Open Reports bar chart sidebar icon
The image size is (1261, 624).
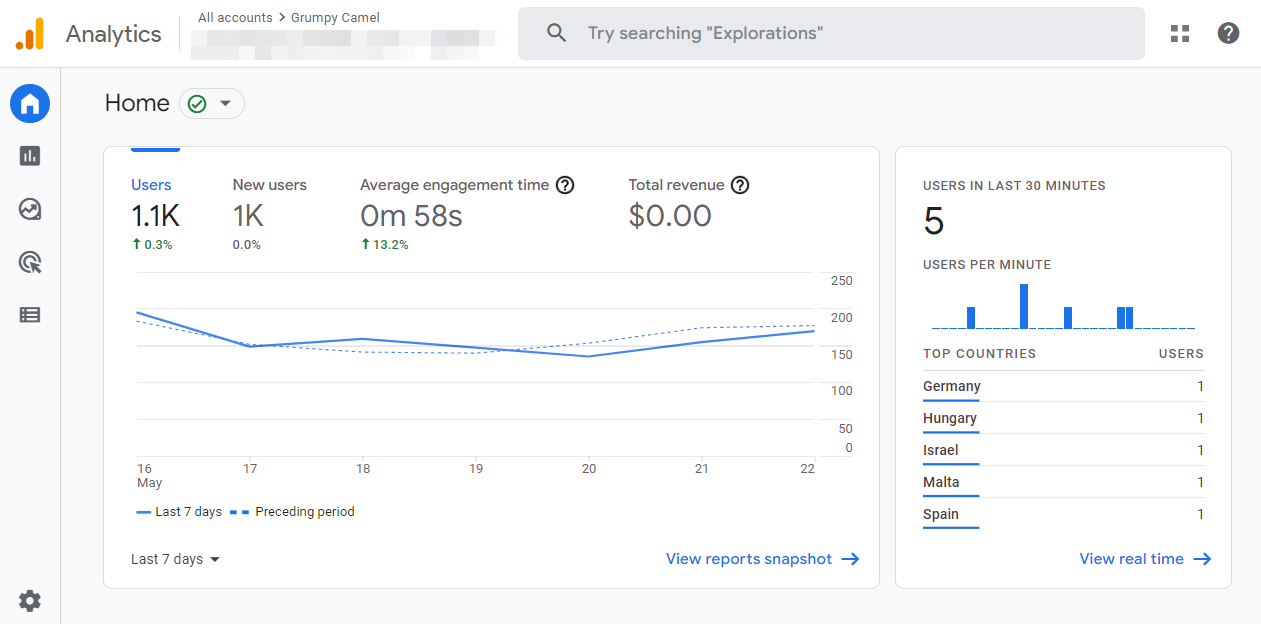click(x=30, y=156)
